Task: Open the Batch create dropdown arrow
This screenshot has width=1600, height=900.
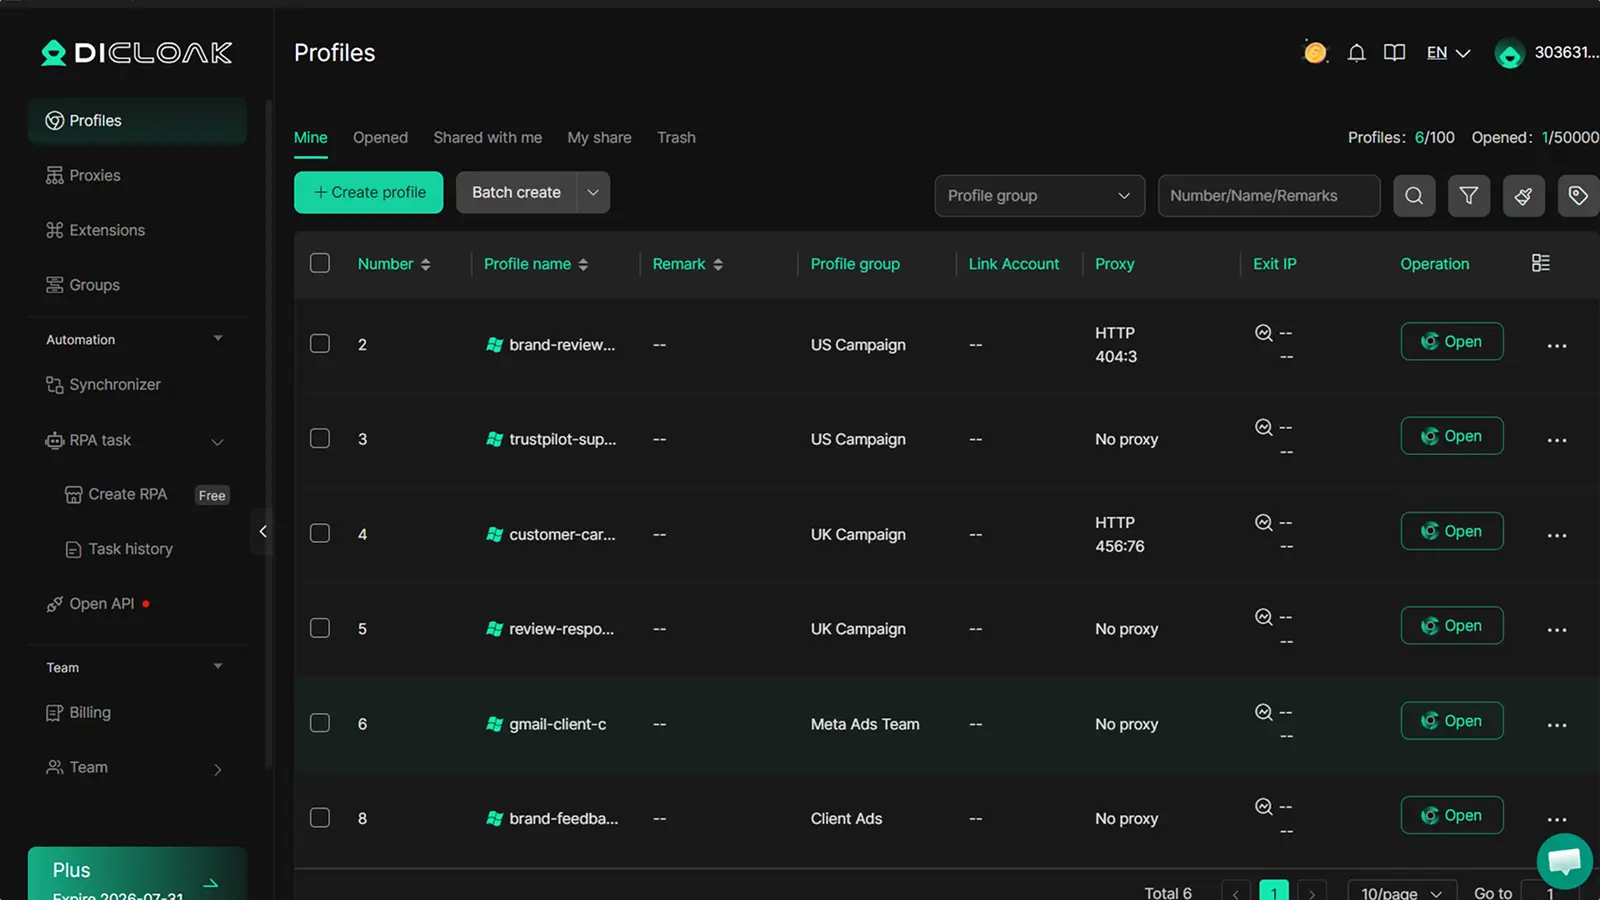Action: pos(593,192)
